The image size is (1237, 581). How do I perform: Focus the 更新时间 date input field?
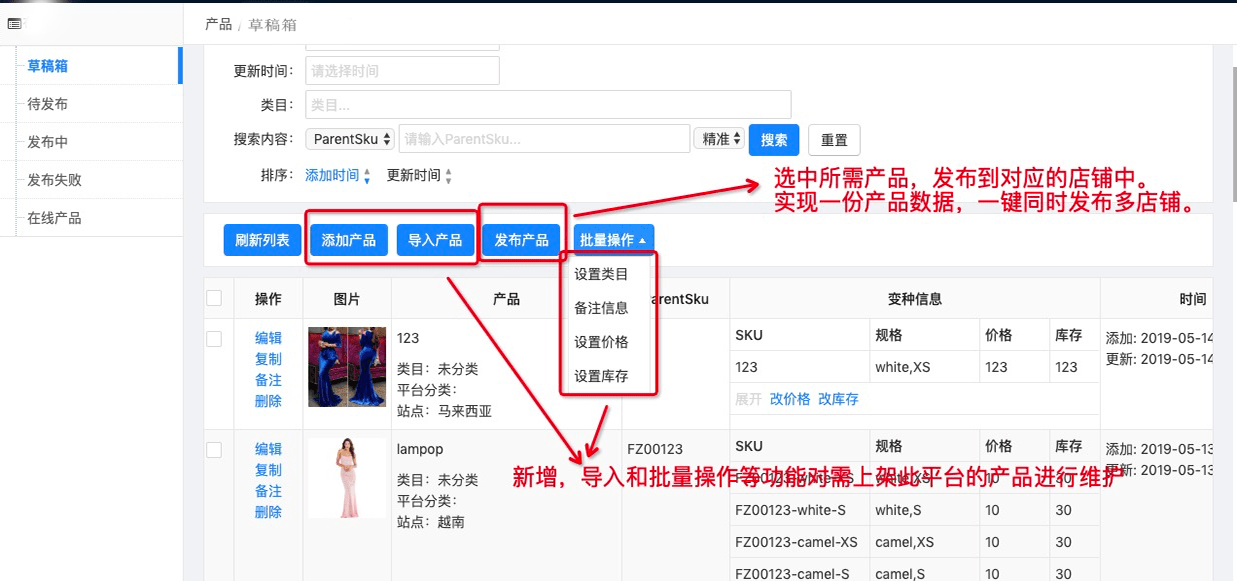pos(402,71)
